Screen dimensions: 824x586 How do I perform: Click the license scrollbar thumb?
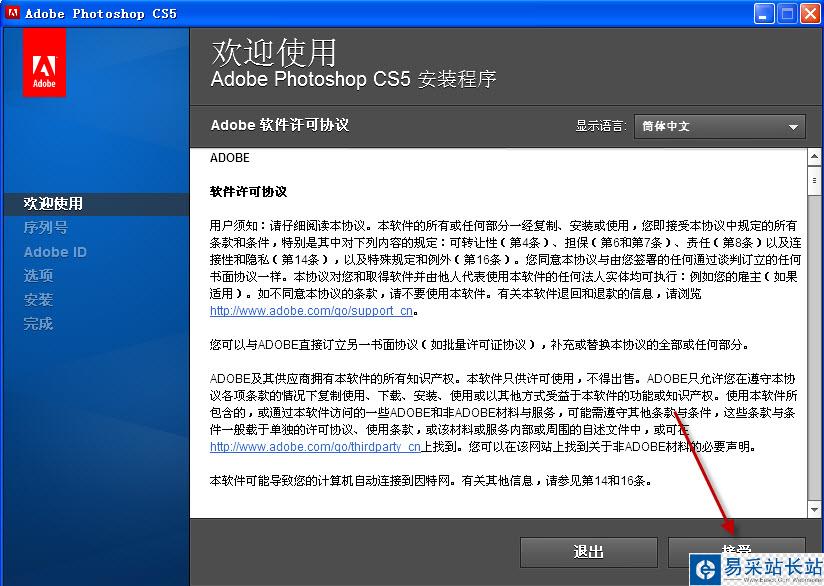[814, 181]
